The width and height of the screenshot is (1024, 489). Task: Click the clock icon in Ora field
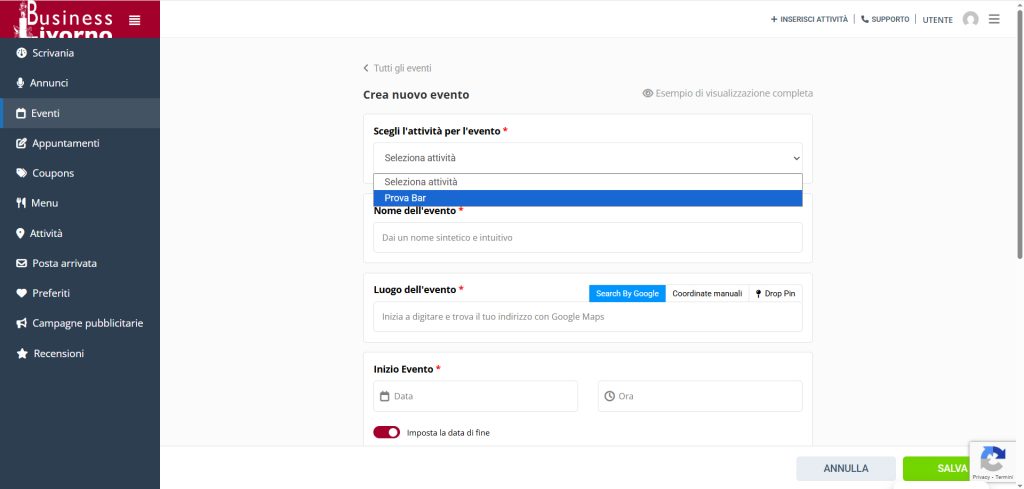point(609,396)
